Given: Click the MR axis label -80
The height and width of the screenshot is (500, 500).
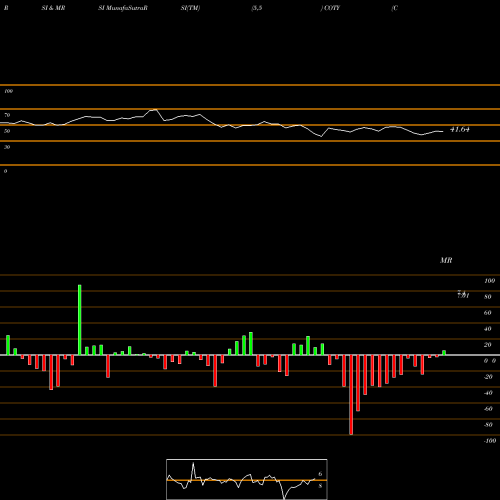Looking at the screenshot, I should point(488,425).
